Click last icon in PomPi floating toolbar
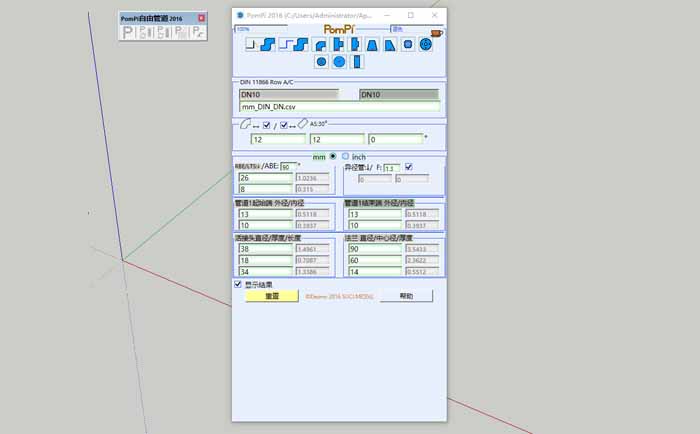This screenshot has width=700, height=434. [x=199, y=33]
